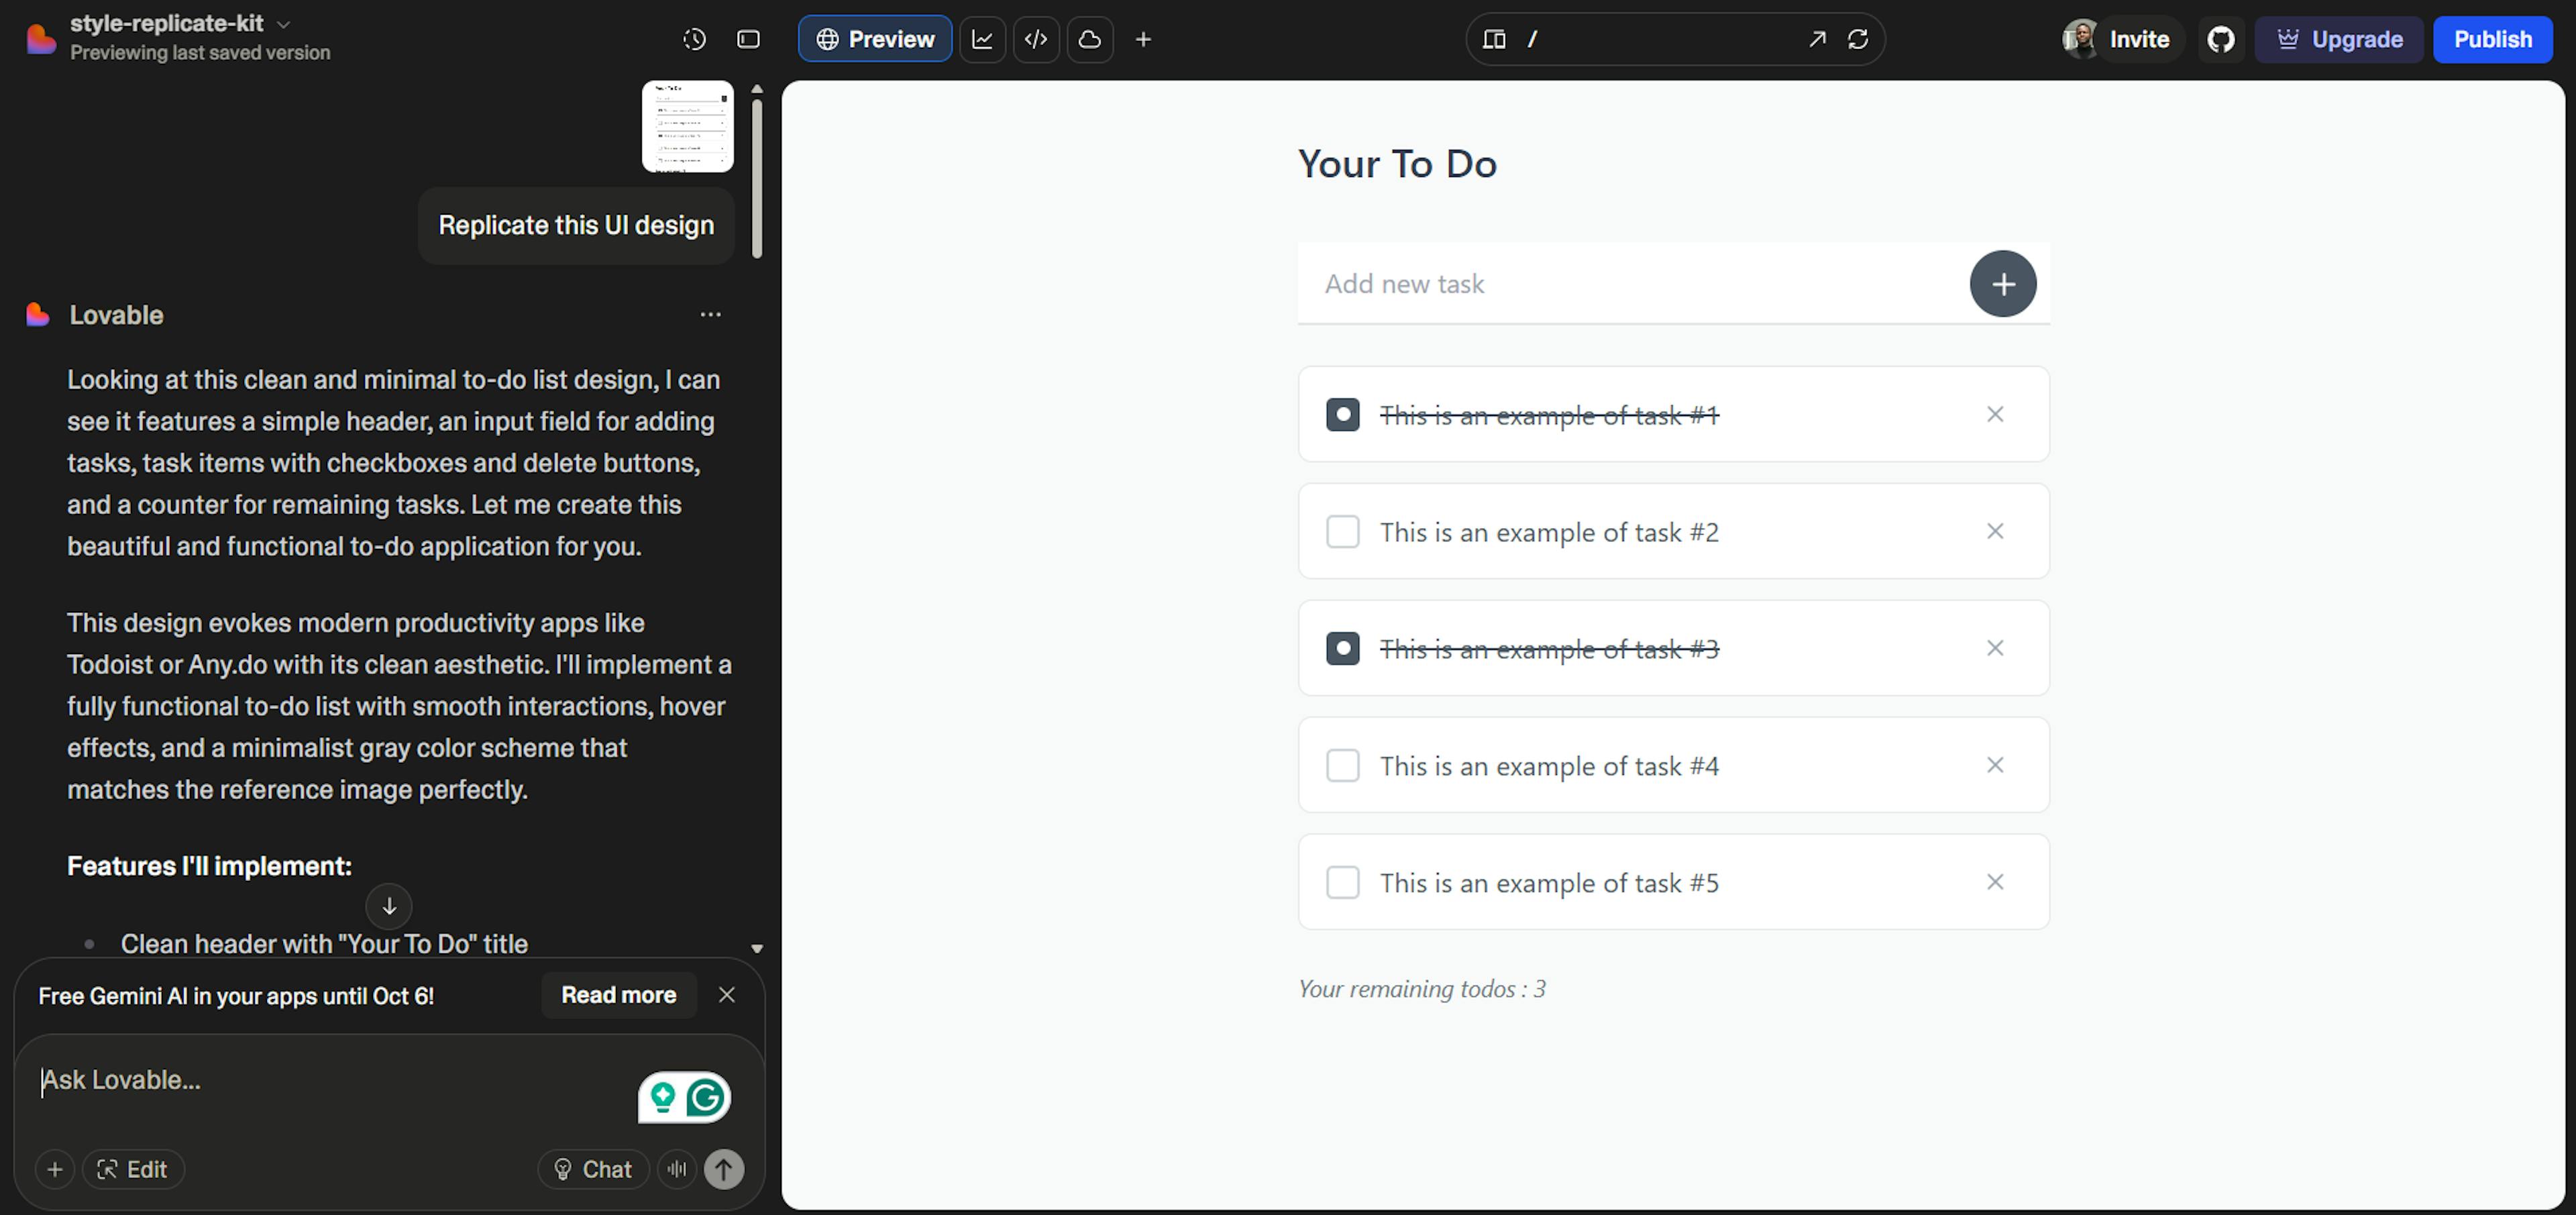
Task: Select the Preview tab
Action: pos(874,39)
